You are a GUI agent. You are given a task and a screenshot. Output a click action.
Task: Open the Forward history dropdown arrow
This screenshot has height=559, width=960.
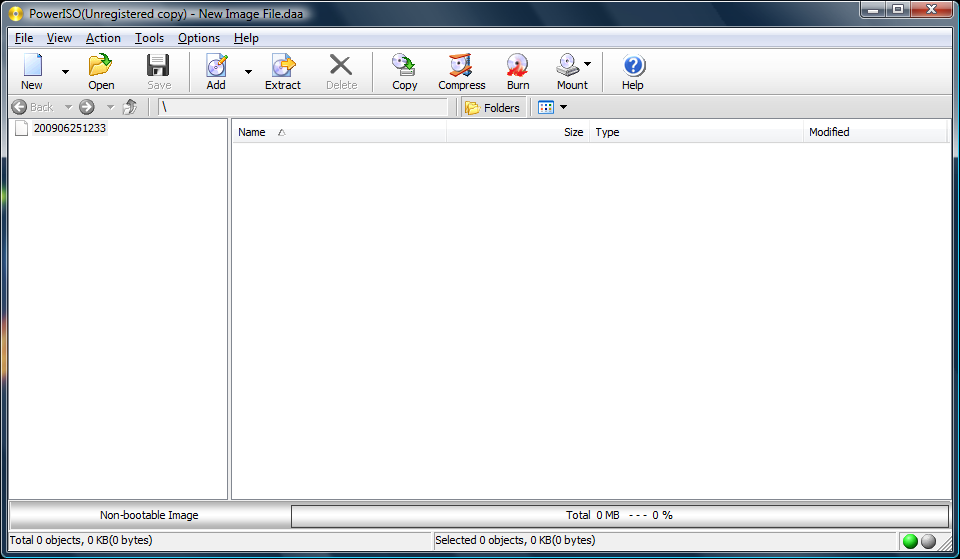pyautogui.click(x=110, y=107)
